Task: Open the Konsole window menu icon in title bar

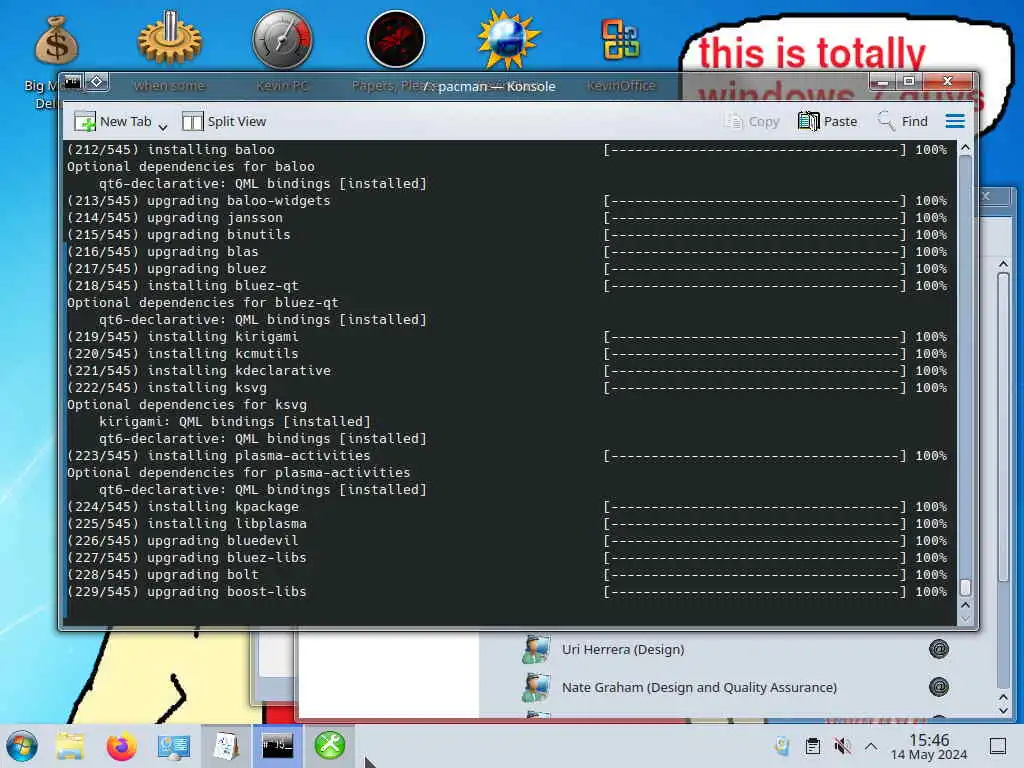Action: coord(73,82)
